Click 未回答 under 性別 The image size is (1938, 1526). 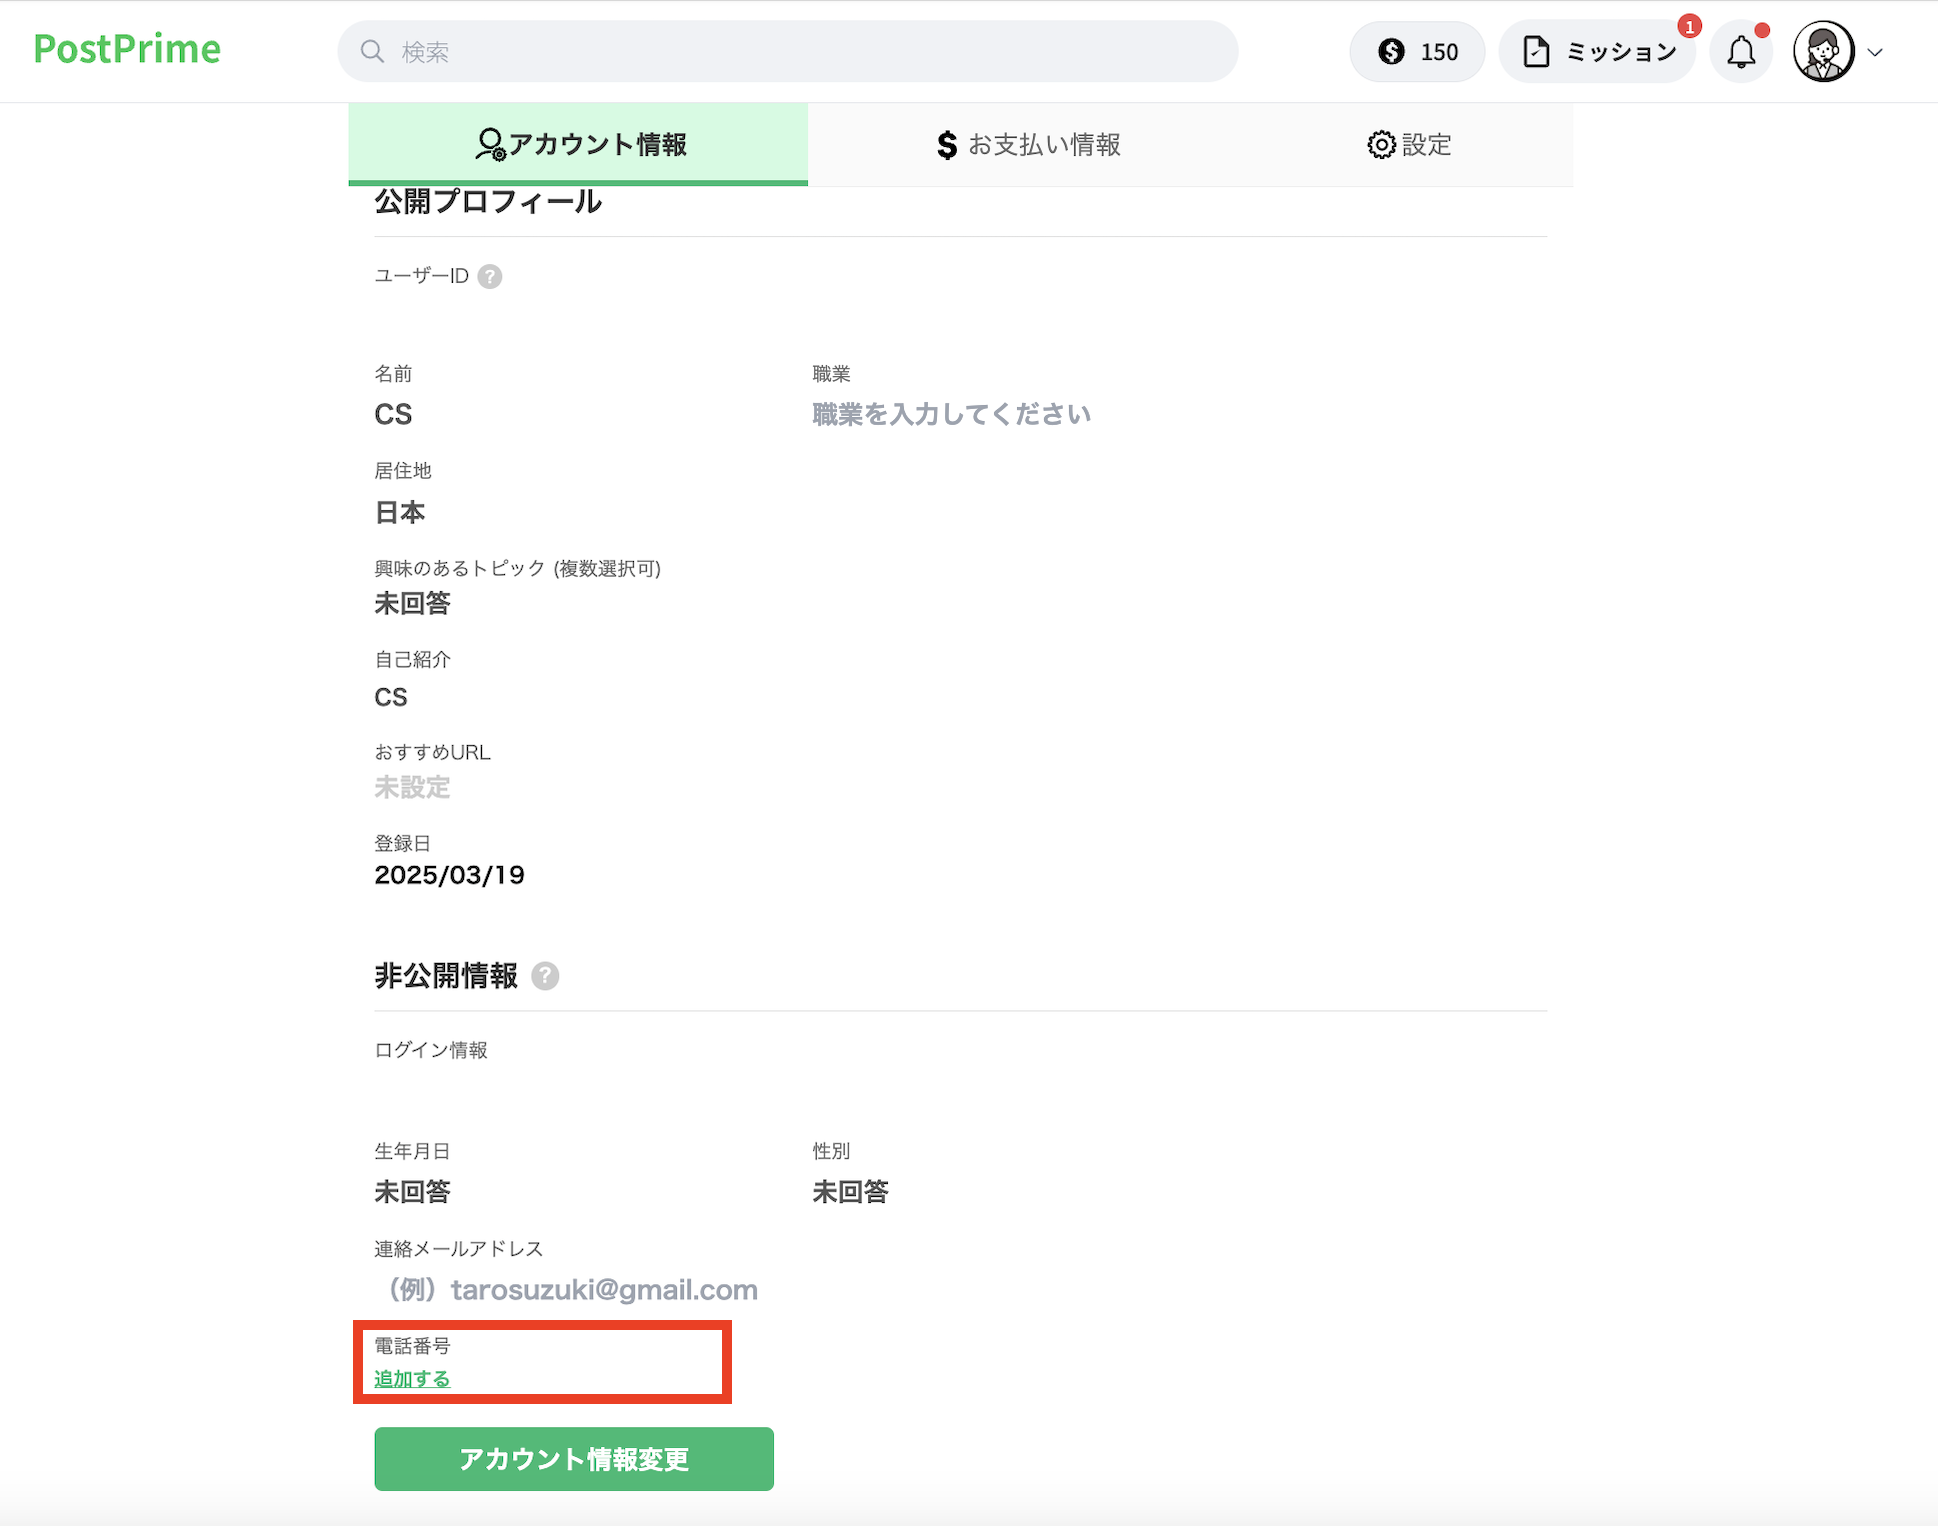click(x=850, y=1192)
